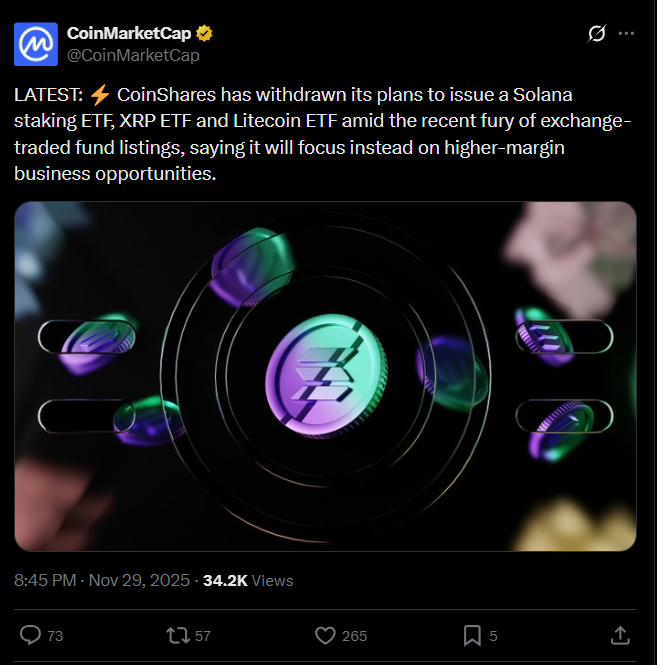Click the repost count 57

click(204, 636)
